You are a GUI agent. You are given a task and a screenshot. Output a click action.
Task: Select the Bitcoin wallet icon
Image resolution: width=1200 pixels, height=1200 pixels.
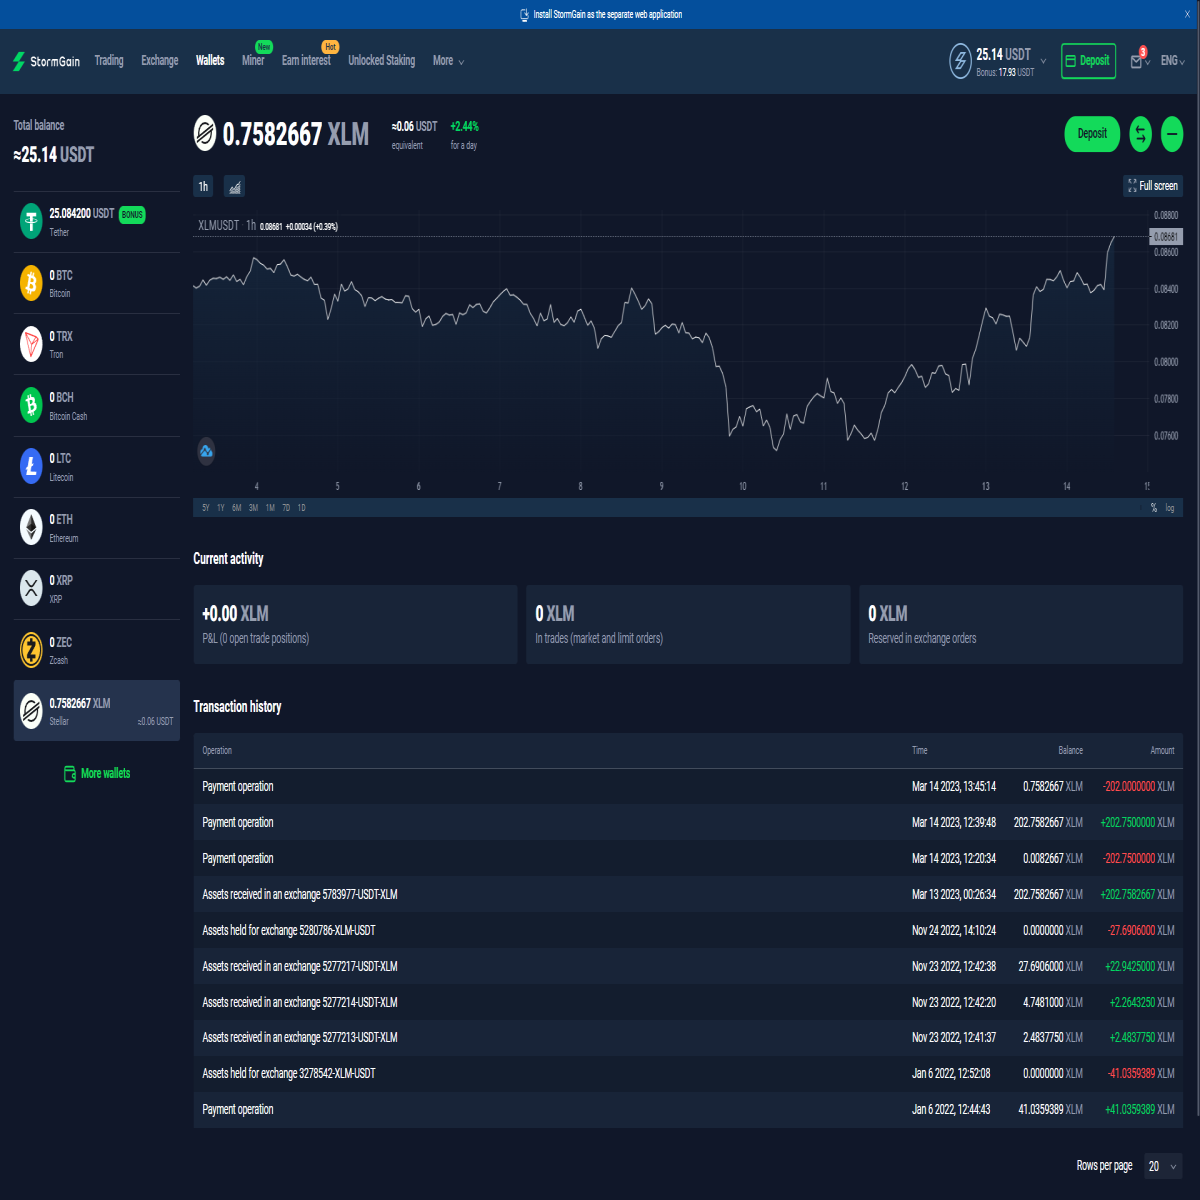coord(31,283)
